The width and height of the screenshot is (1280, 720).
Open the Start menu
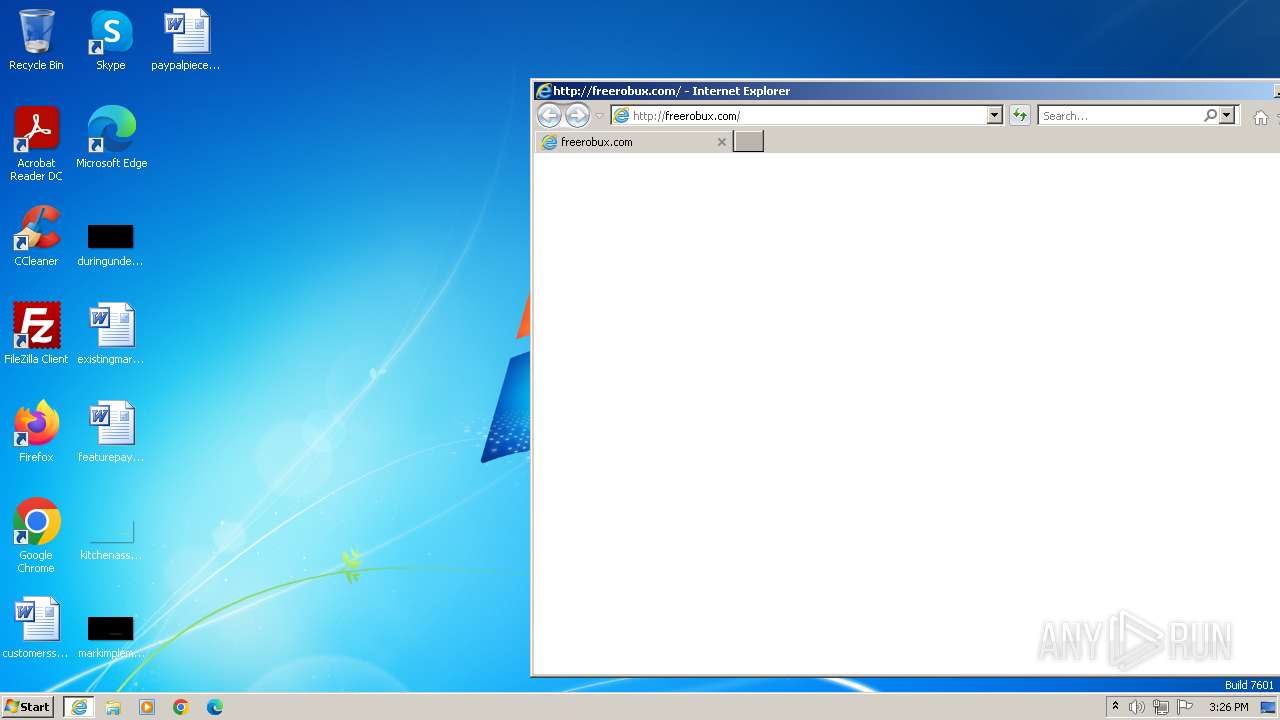[x=28, y=707]
